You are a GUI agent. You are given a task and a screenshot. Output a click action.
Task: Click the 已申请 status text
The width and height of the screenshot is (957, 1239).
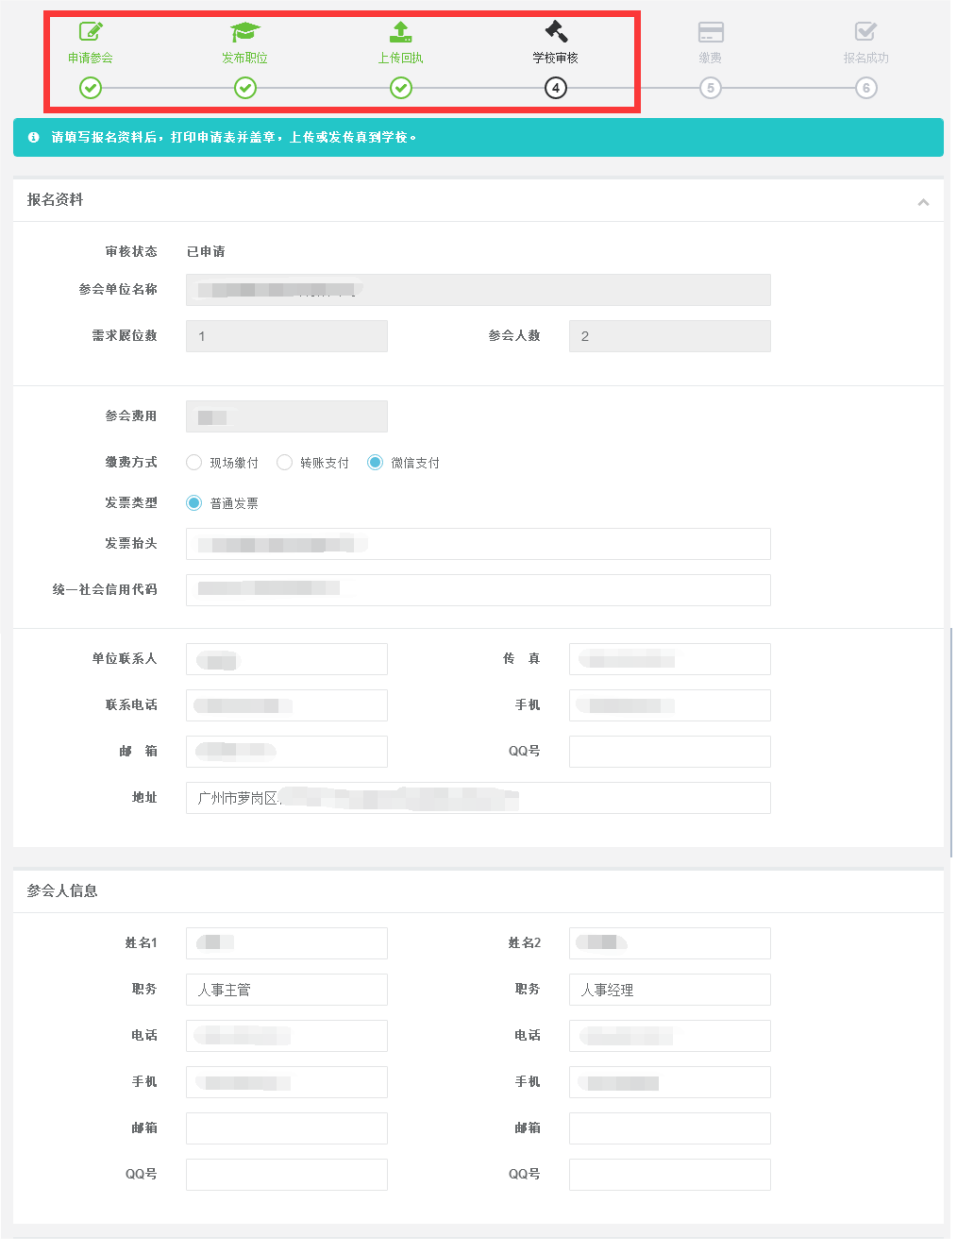(206, 252)
